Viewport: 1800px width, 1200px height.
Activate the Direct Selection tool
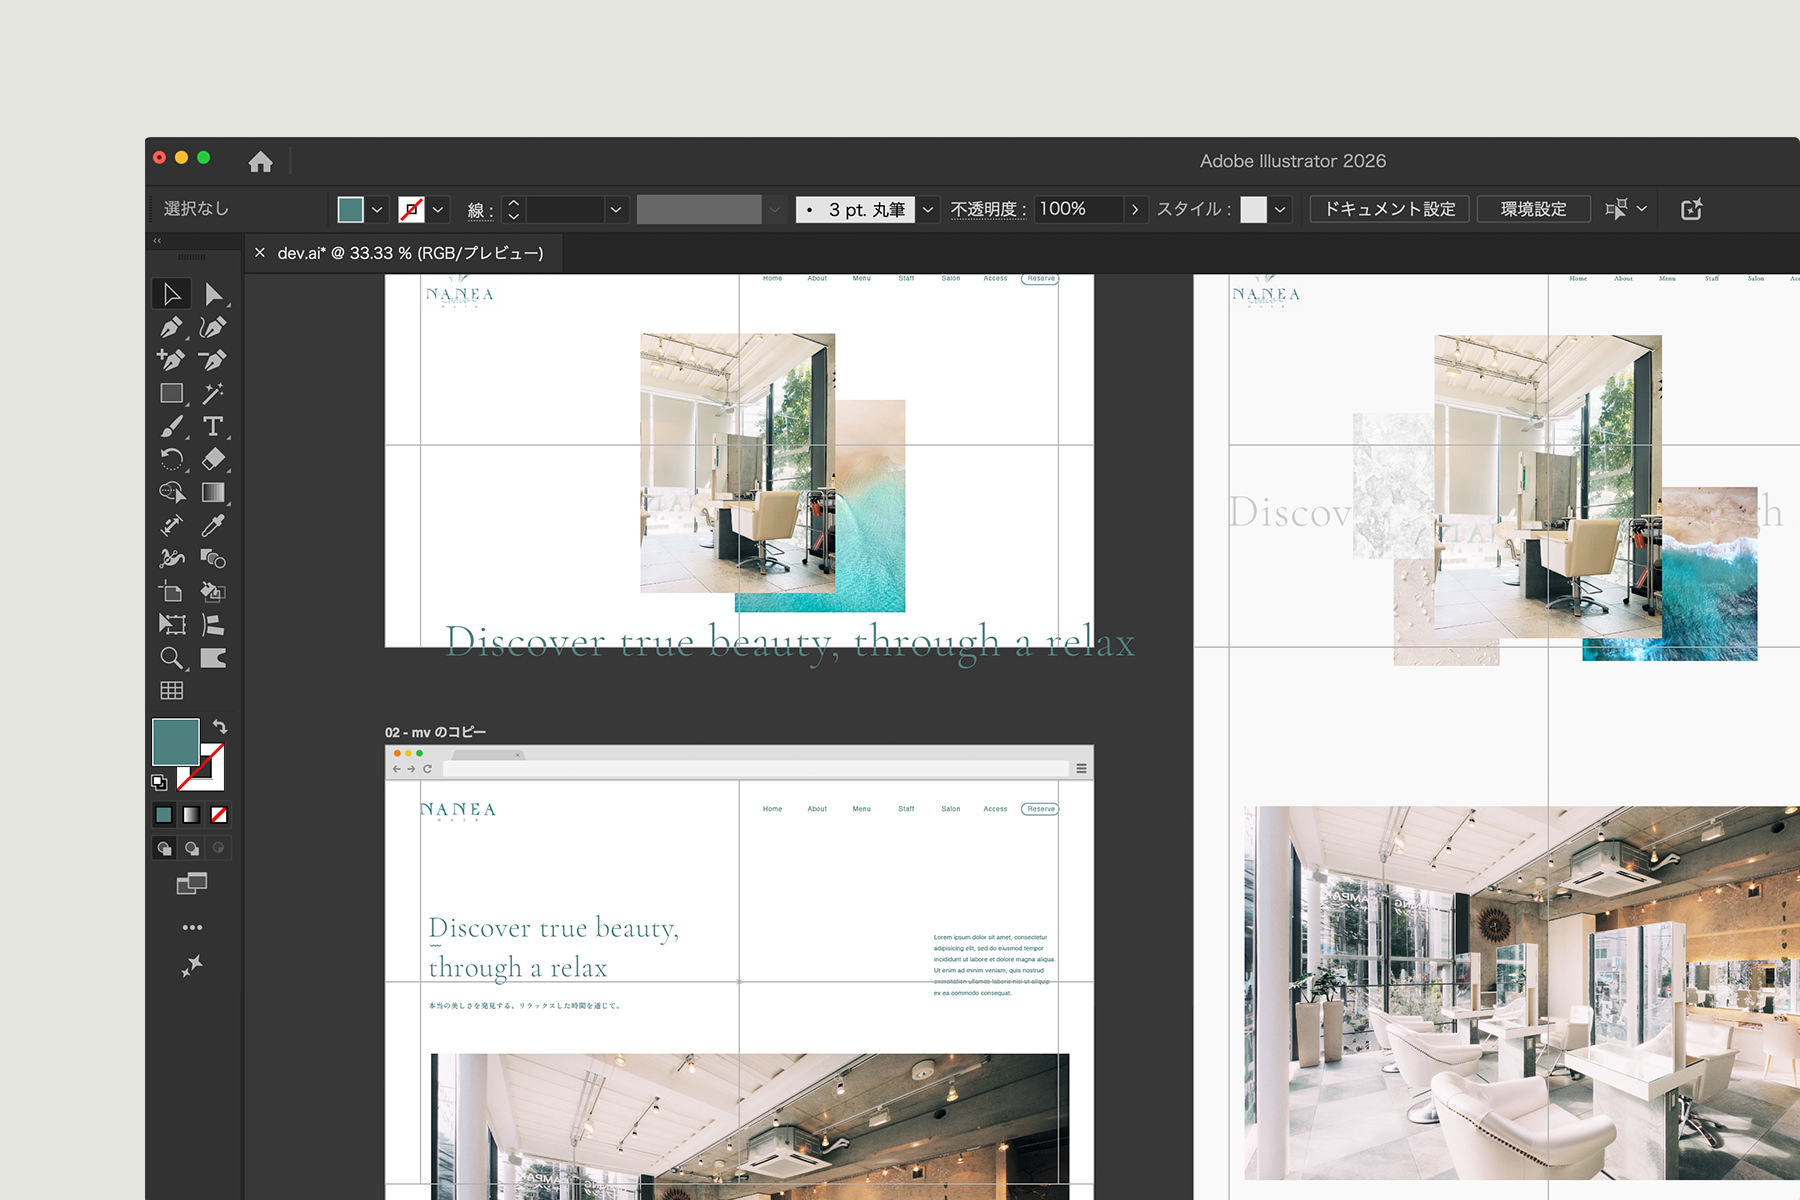point(212,294)
